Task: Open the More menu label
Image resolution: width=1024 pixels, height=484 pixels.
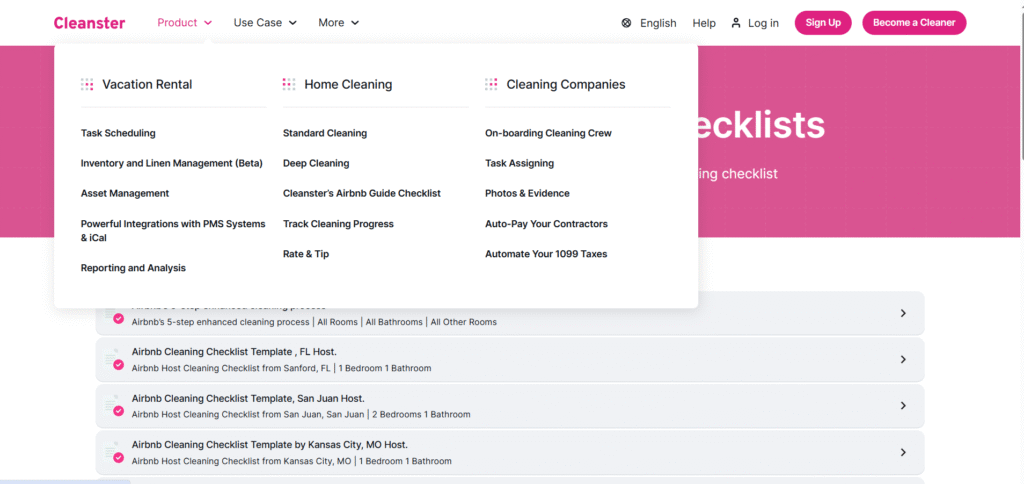Action: 331,23
